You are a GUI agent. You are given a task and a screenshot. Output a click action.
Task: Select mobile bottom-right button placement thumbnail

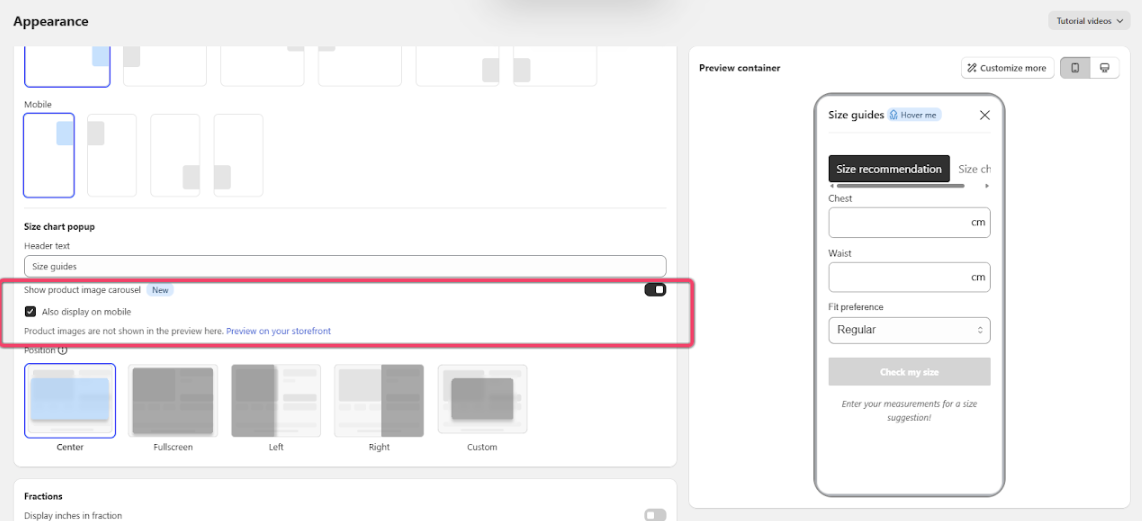coord(175,155)
